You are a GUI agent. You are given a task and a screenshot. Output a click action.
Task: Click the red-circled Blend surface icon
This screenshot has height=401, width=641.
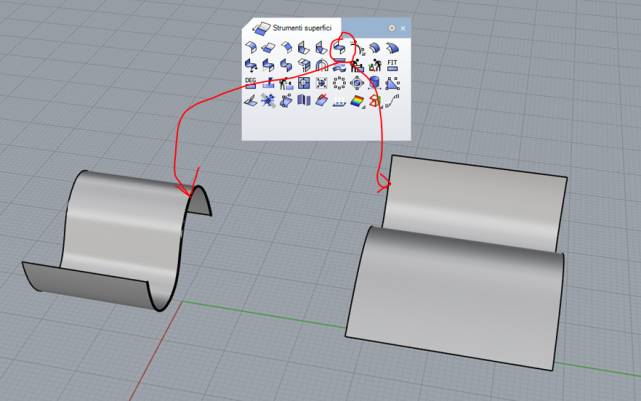(x=339, y=47)
